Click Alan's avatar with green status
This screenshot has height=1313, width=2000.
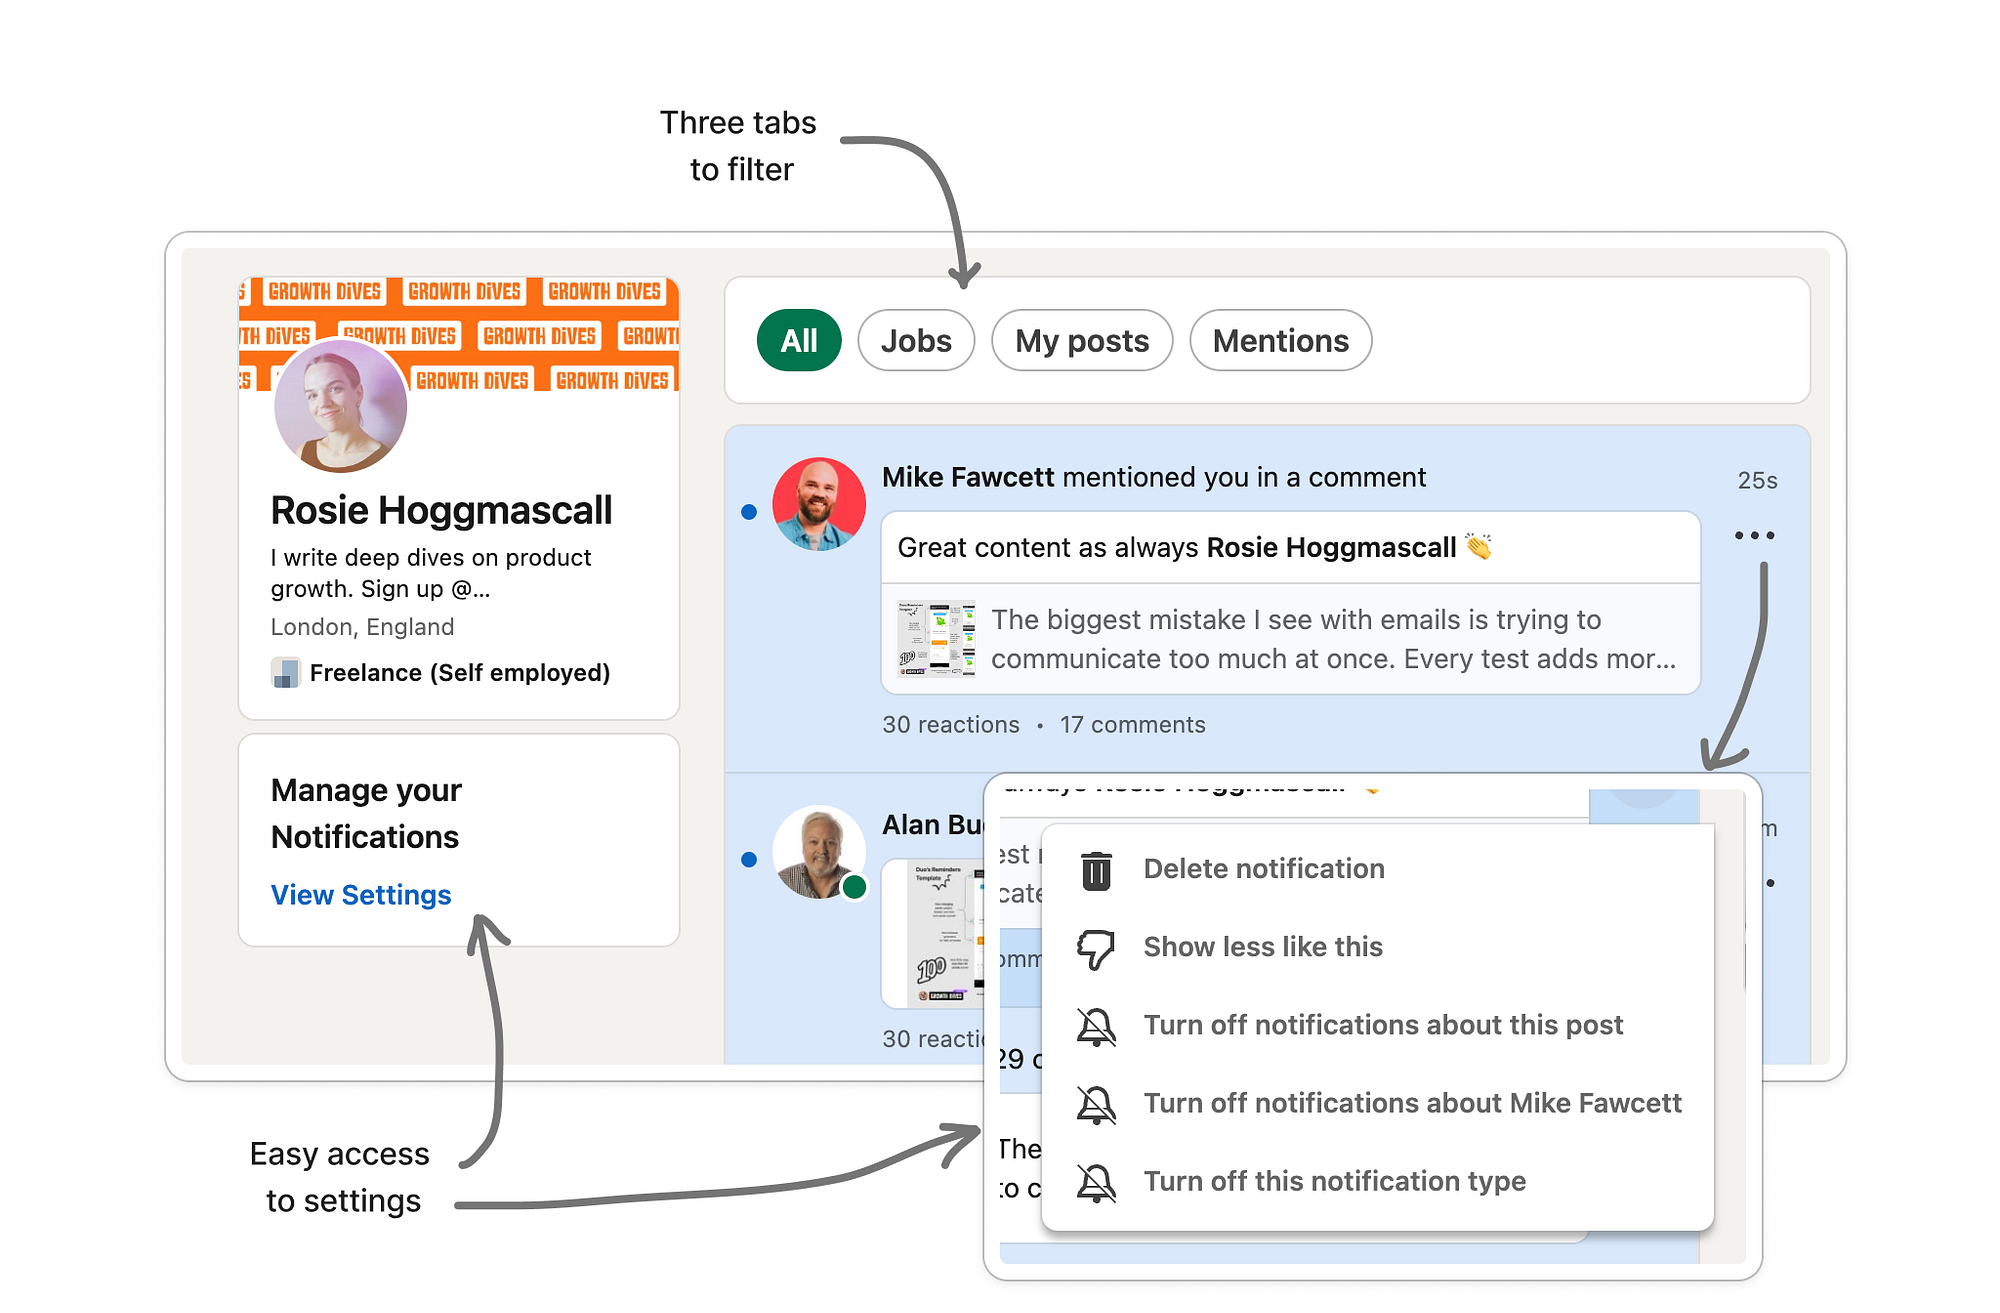coord(819,852)
